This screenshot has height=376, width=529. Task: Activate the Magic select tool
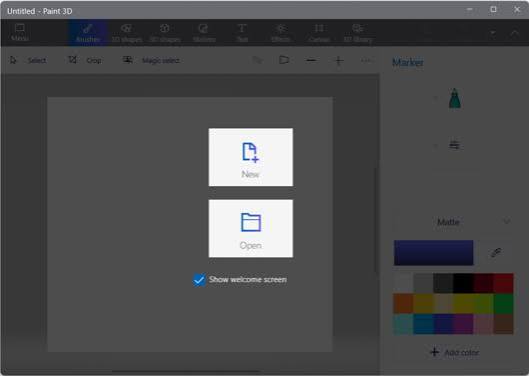coord(151,60)
